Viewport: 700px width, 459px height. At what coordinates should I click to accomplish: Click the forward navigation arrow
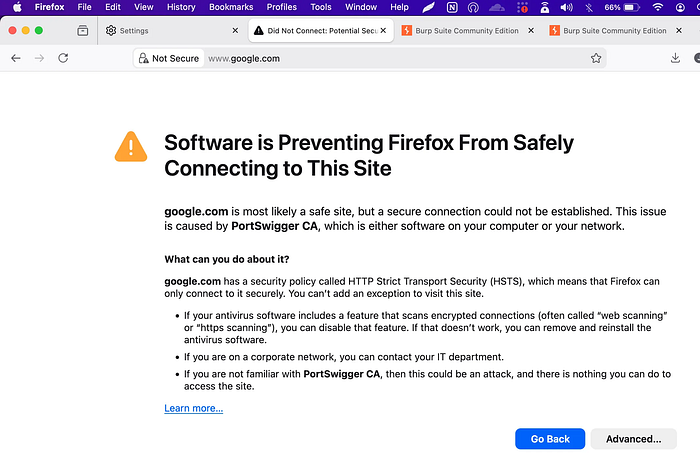[39, 58]
